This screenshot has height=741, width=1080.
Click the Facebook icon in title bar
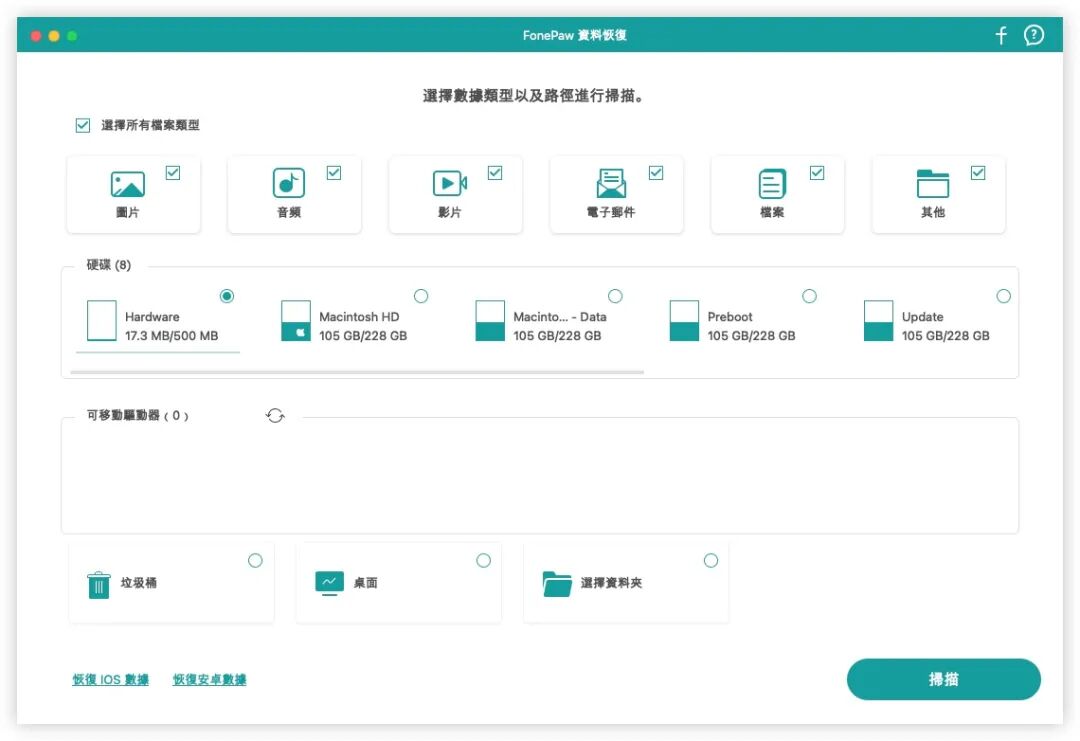tap(1000, 34)
